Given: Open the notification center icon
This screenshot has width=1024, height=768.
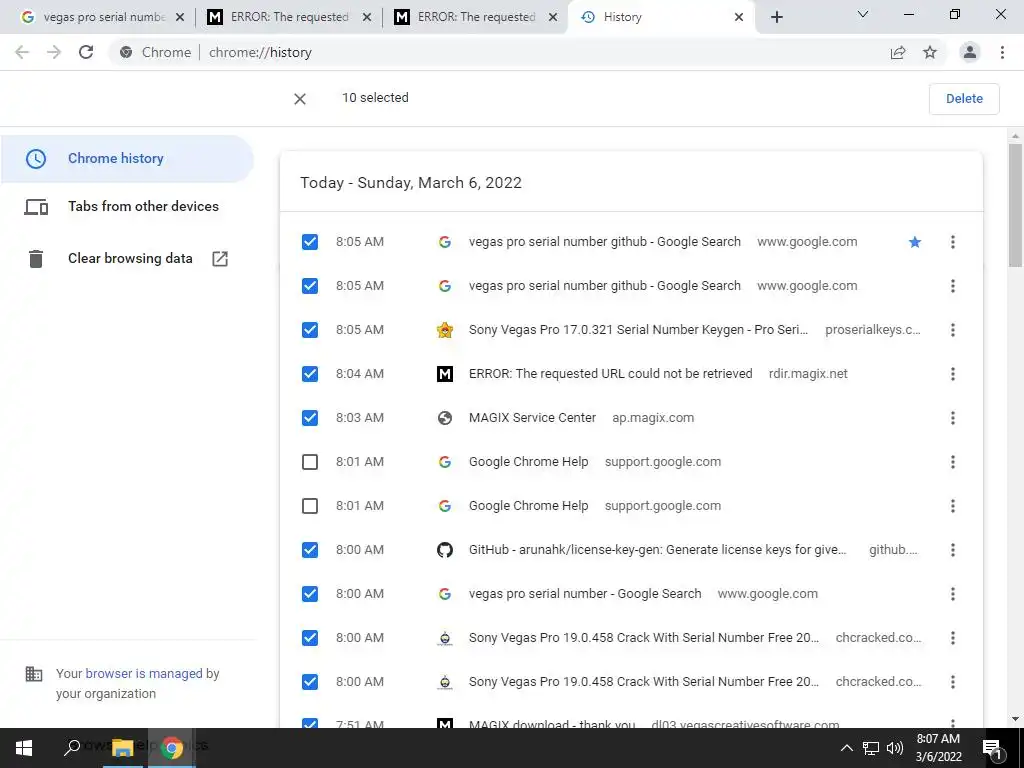Looking at the screenshot, I should click(x=992, y=748).
